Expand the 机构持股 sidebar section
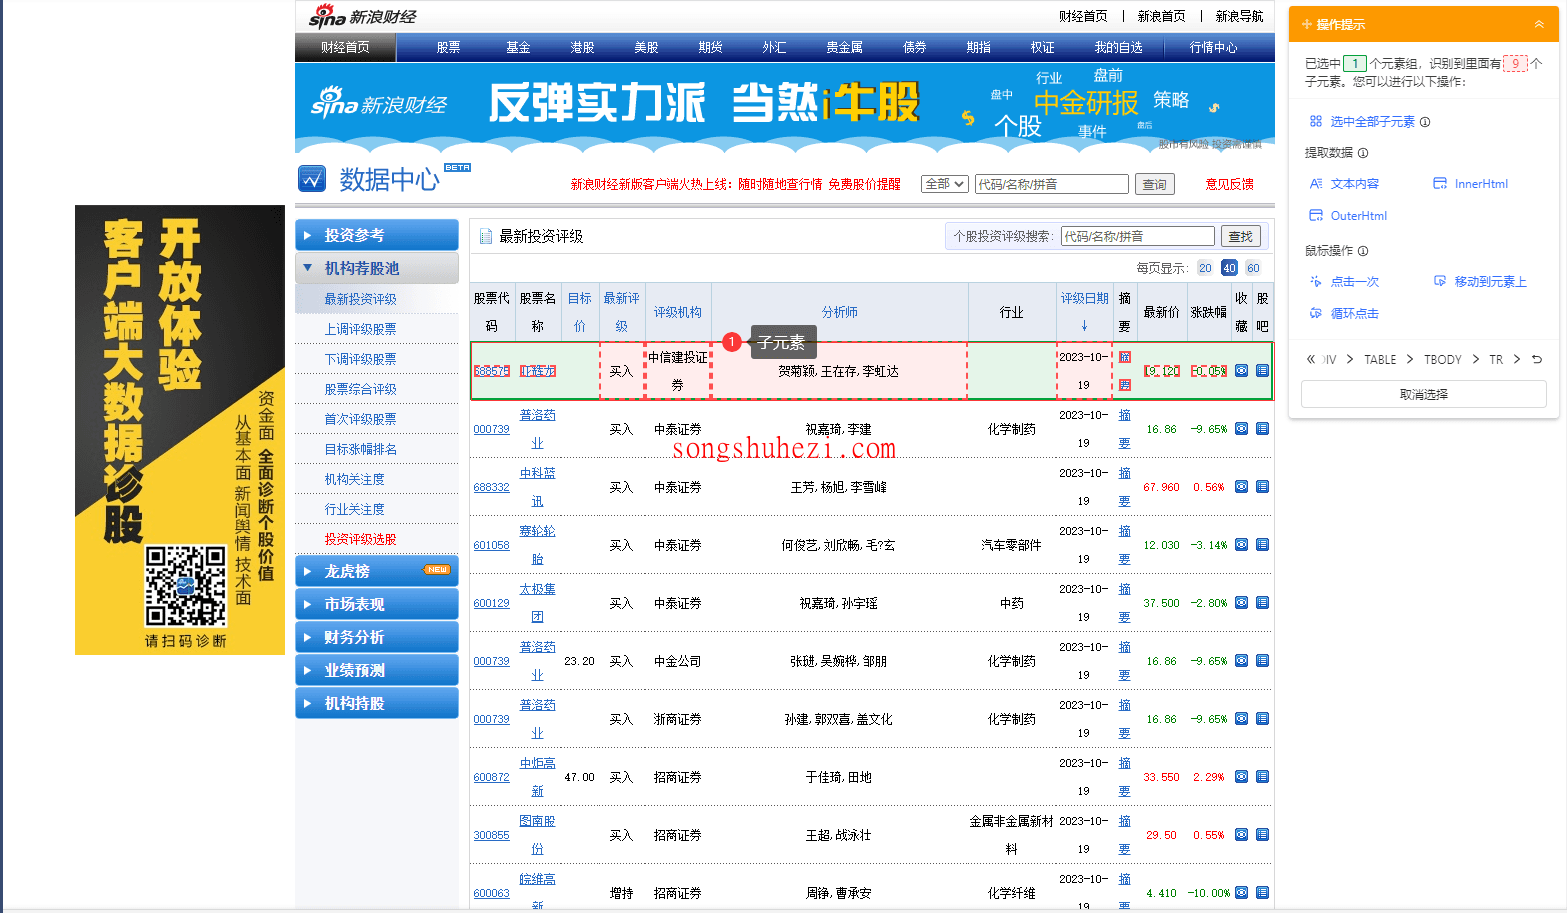This screenshot has height=913, width=1567. pyautogui.click(x=377, y=703)
